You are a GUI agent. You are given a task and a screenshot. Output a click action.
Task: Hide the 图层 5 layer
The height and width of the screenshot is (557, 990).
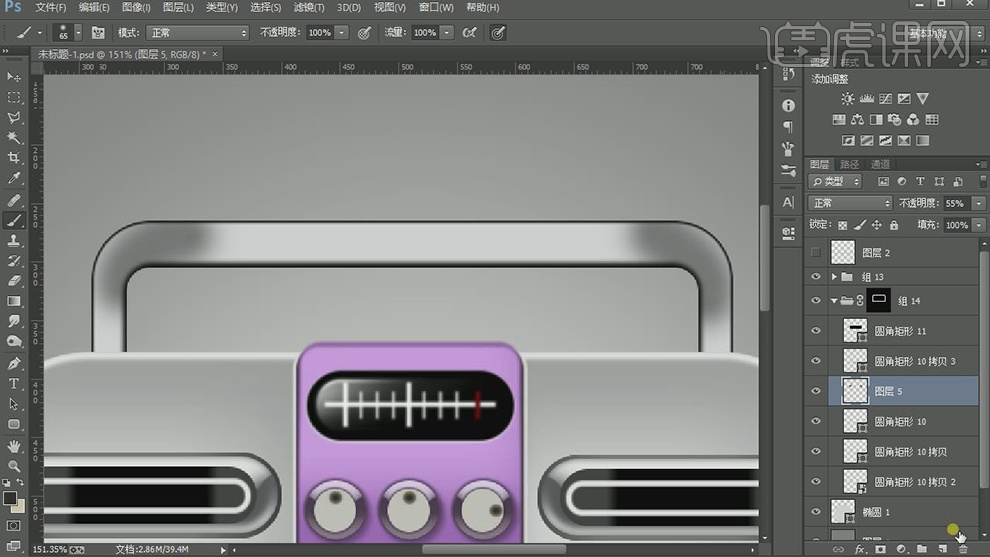816,391
